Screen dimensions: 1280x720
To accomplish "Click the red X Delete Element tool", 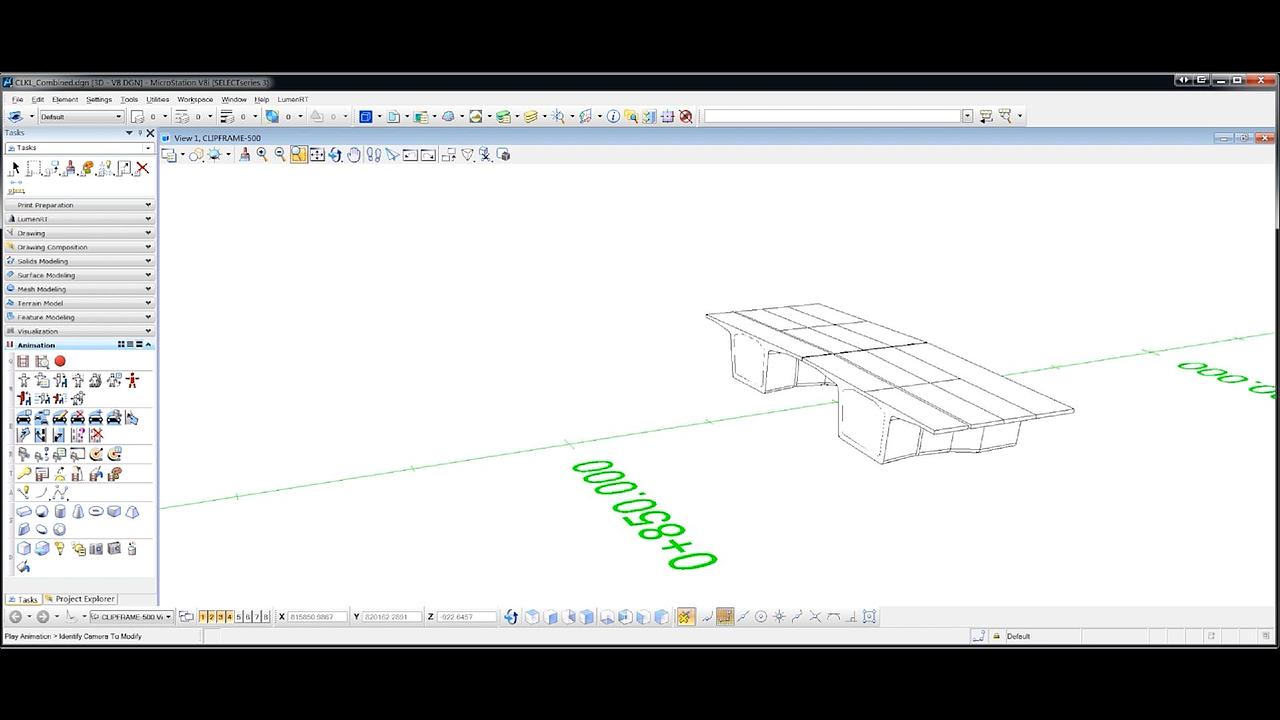I will [x=142, y=168].
